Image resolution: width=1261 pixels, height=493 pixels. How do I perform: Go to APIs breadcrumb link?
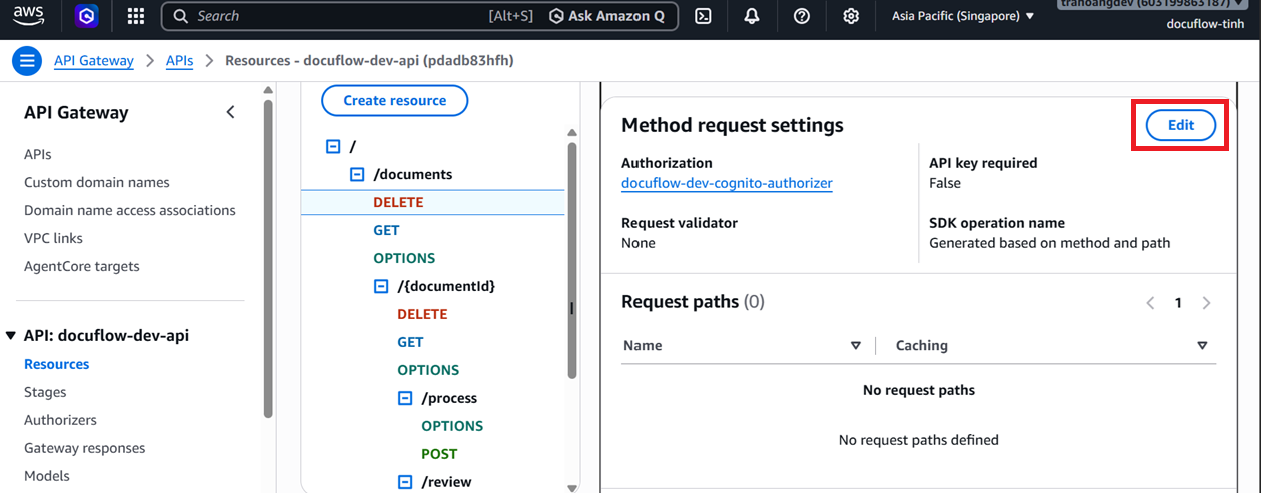(180, 60)
